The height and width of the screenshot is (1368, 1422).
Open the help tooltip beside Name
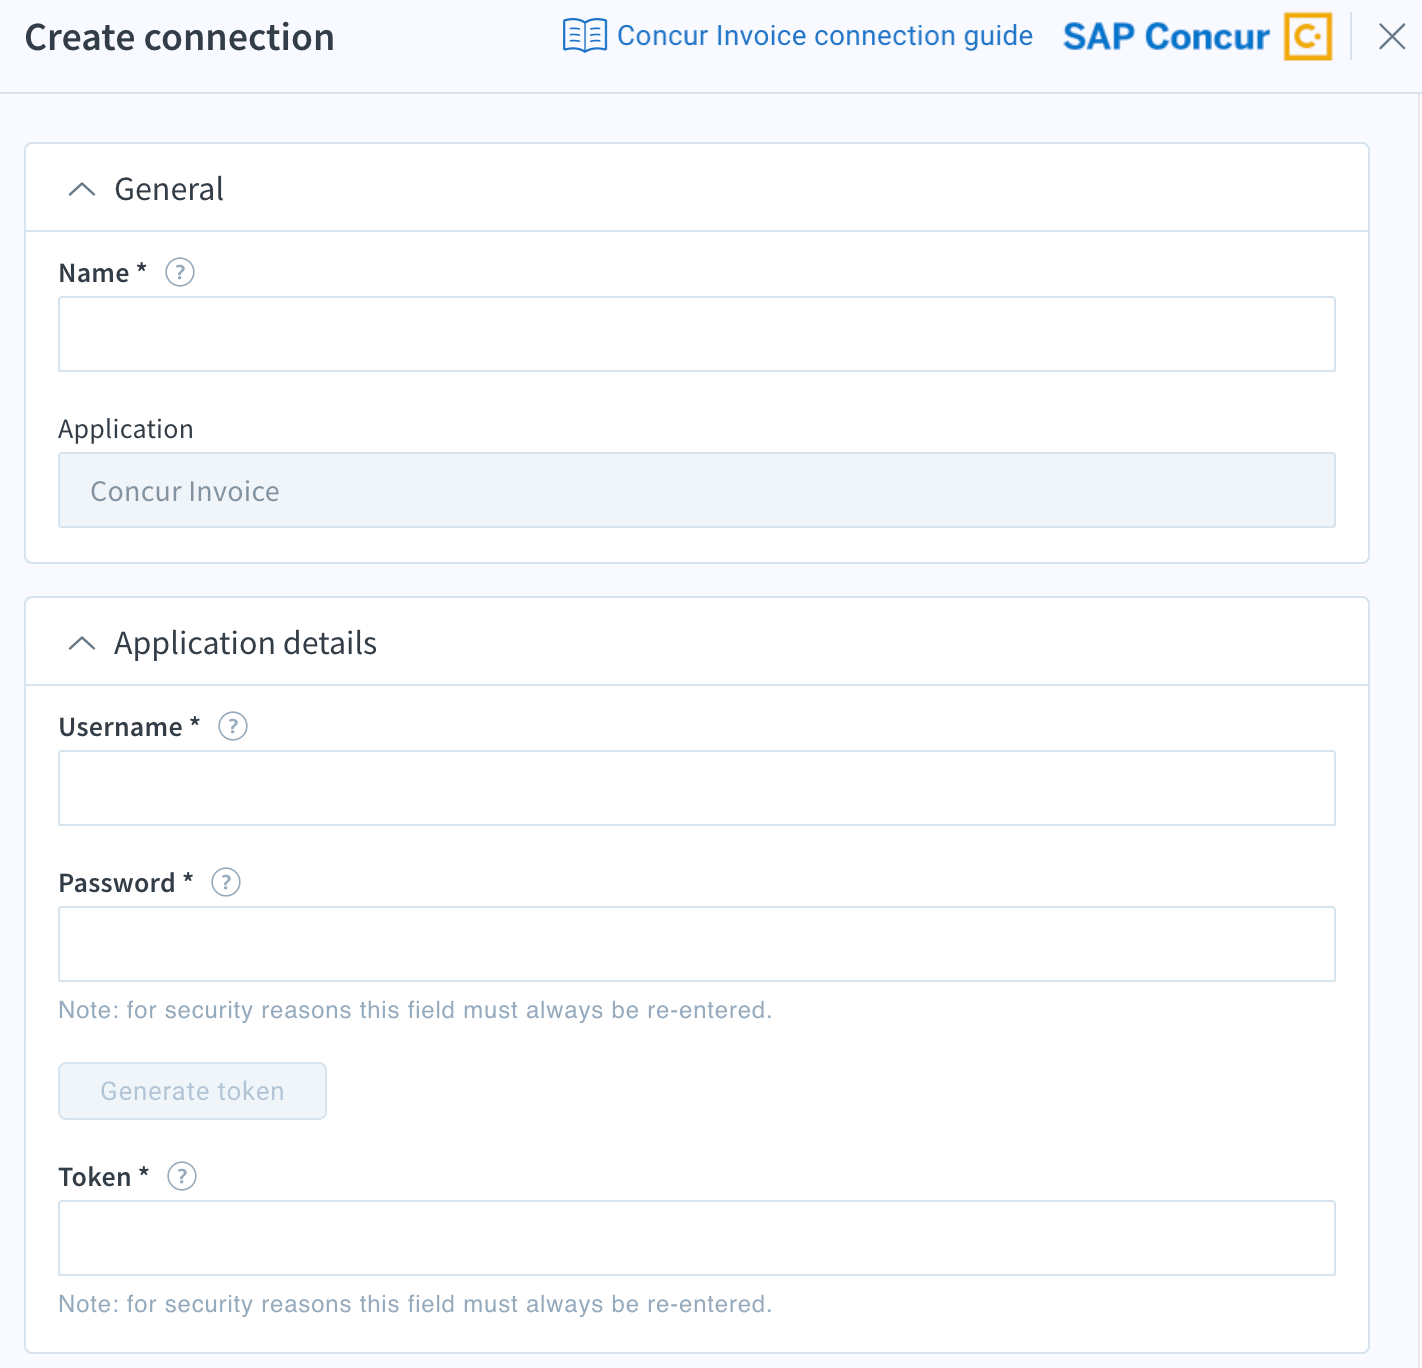click(x=179, y=272)
